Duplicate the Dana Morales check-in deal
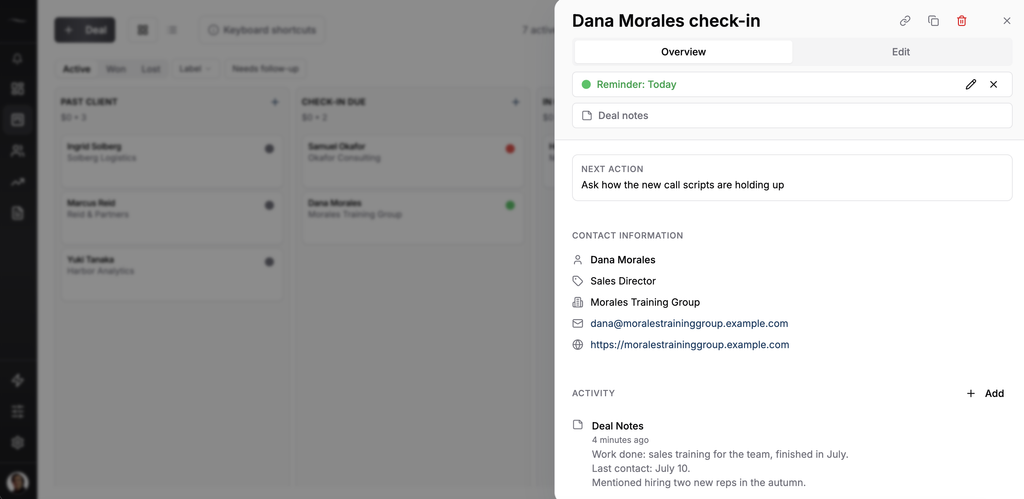 (x=933, y=21)
